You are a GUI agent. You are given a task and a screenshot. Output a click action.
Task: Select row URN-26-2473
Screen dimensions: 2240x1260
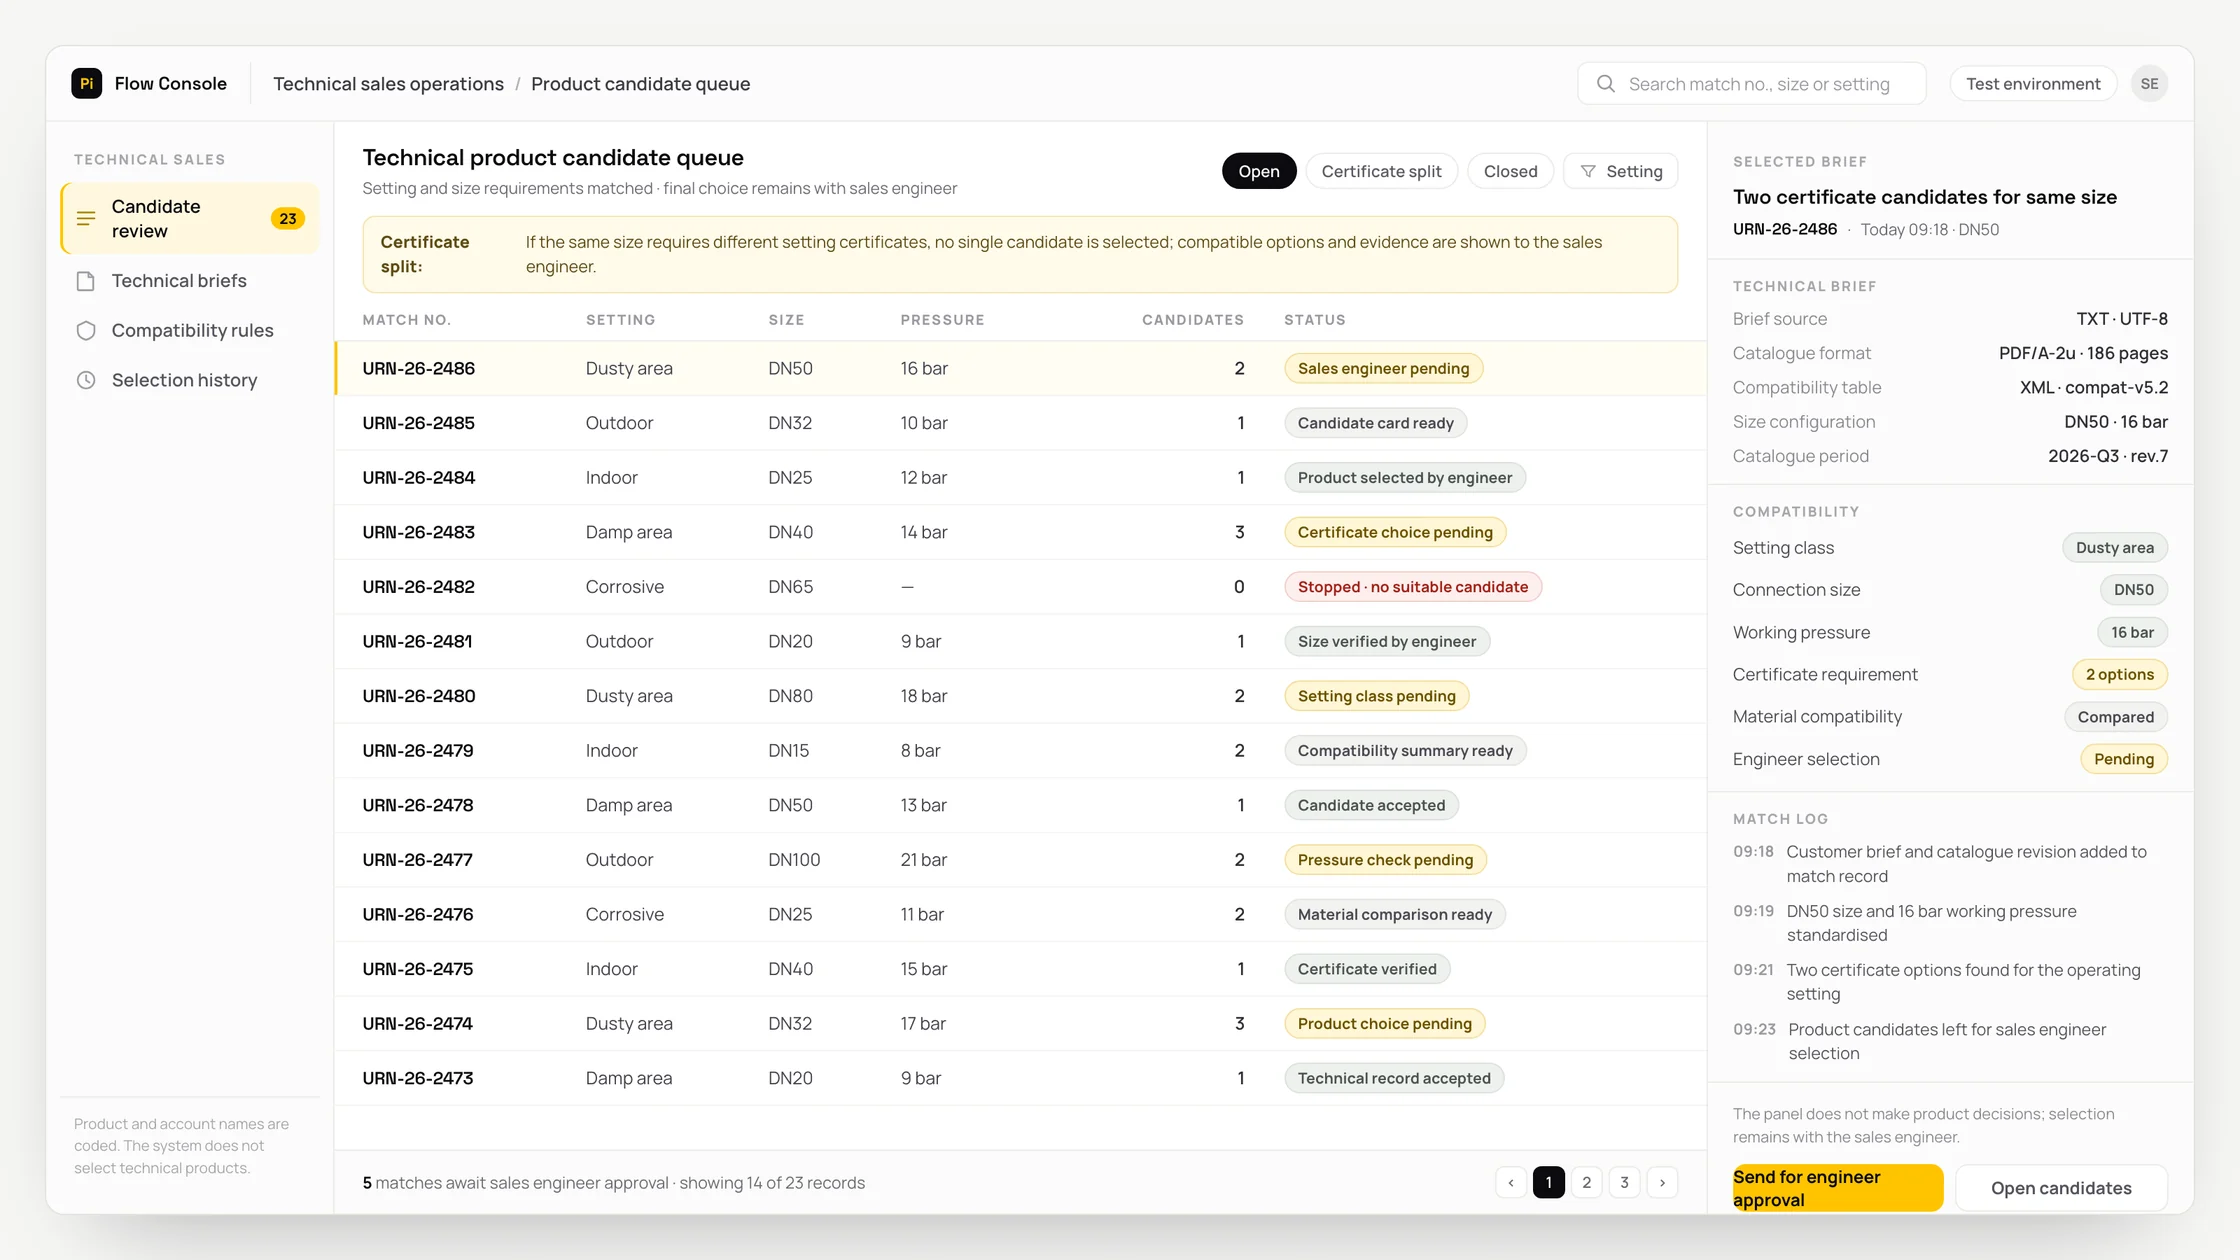pos(1020,1079)
